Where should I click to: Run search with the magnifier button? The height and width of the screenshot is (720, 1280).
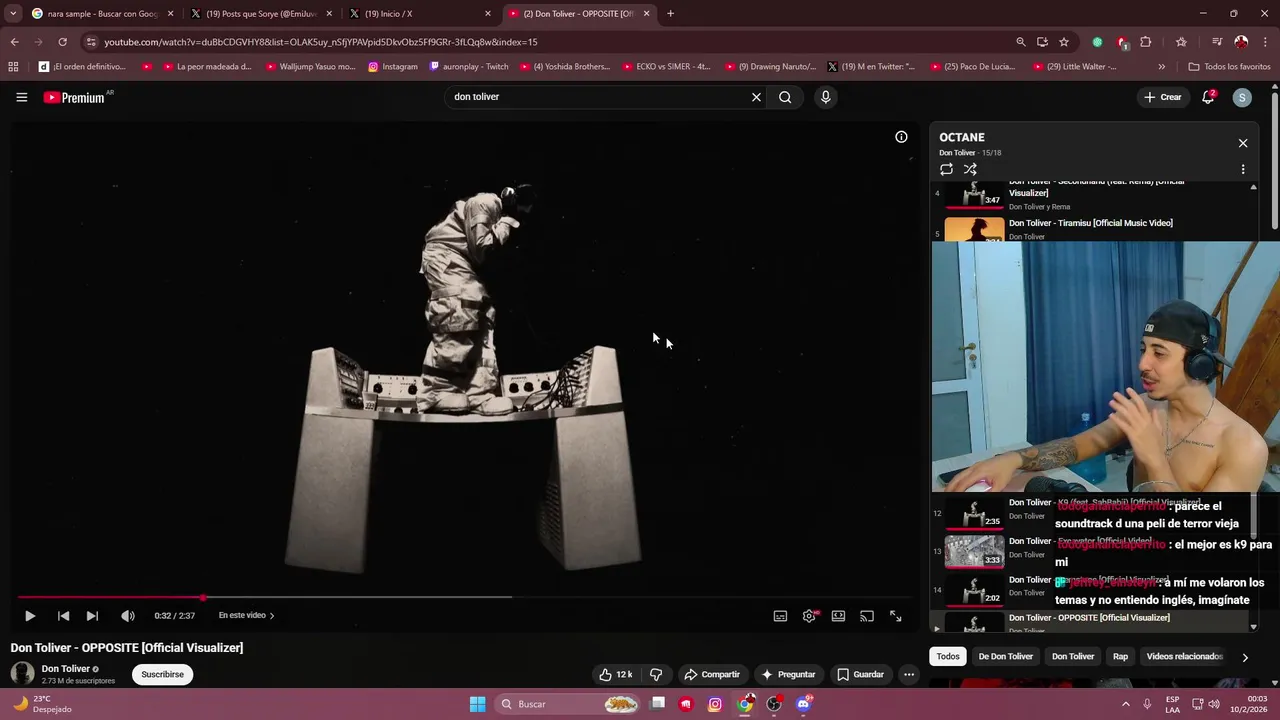click(785, 97)
